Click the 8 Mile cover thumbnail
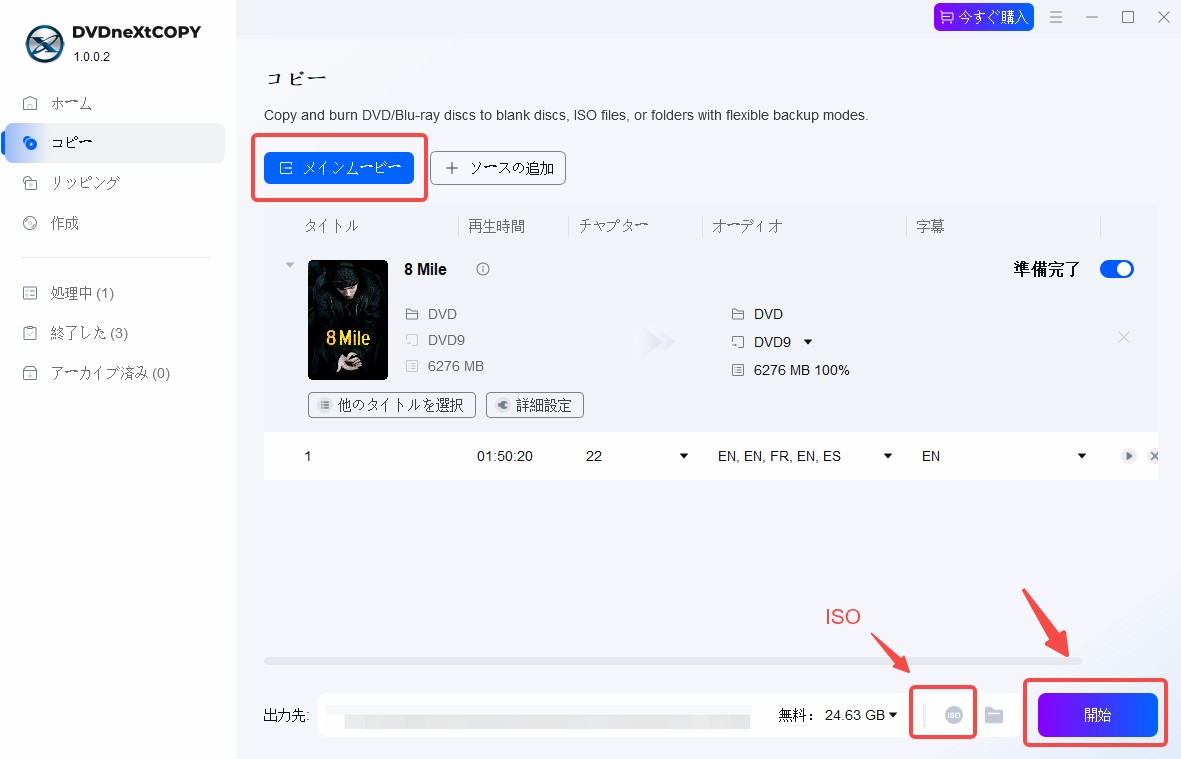This screenshot has height=759, width=1181. pyautogui.click(x=348, y=320)
